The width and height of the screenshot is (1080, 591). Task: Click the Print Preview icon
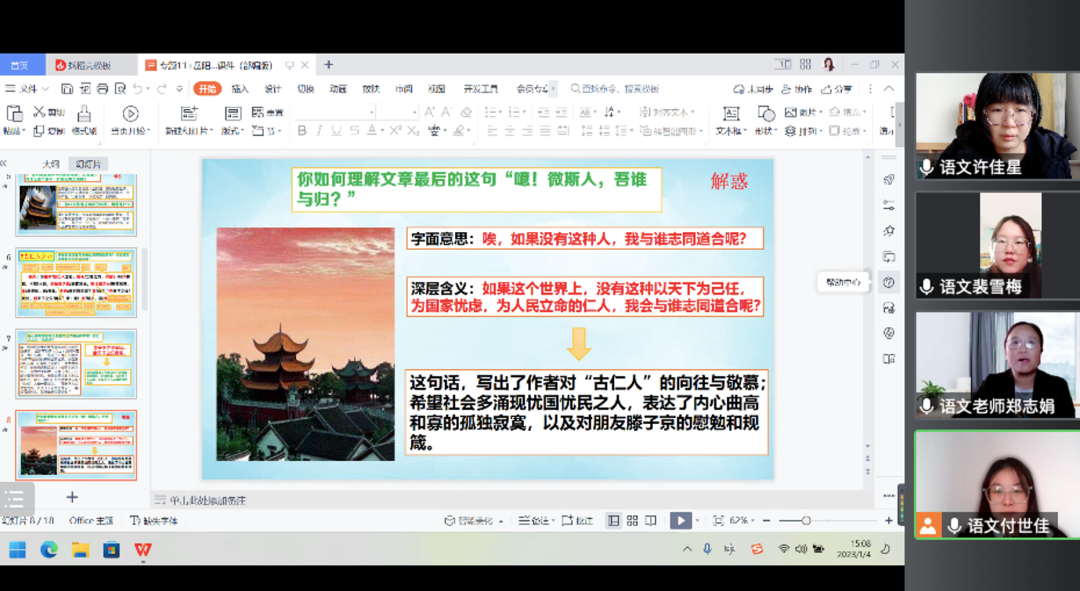coord(120,88)
